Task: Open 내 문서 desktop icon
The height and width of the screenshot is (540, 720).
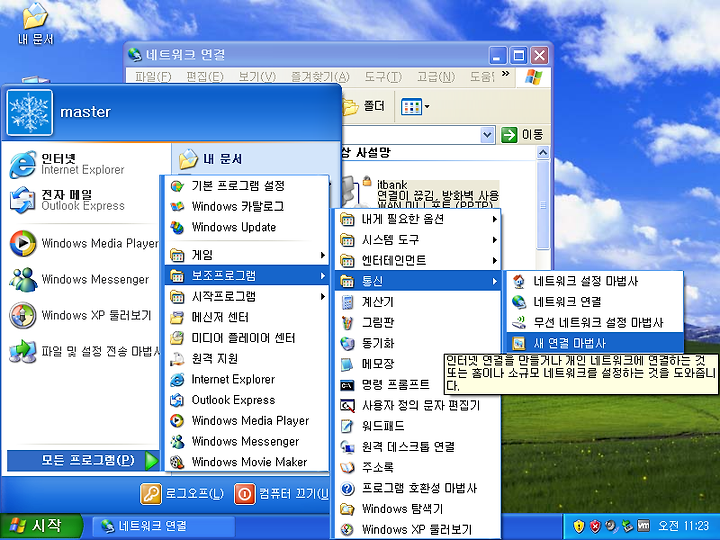Action: tap(35, 24)
